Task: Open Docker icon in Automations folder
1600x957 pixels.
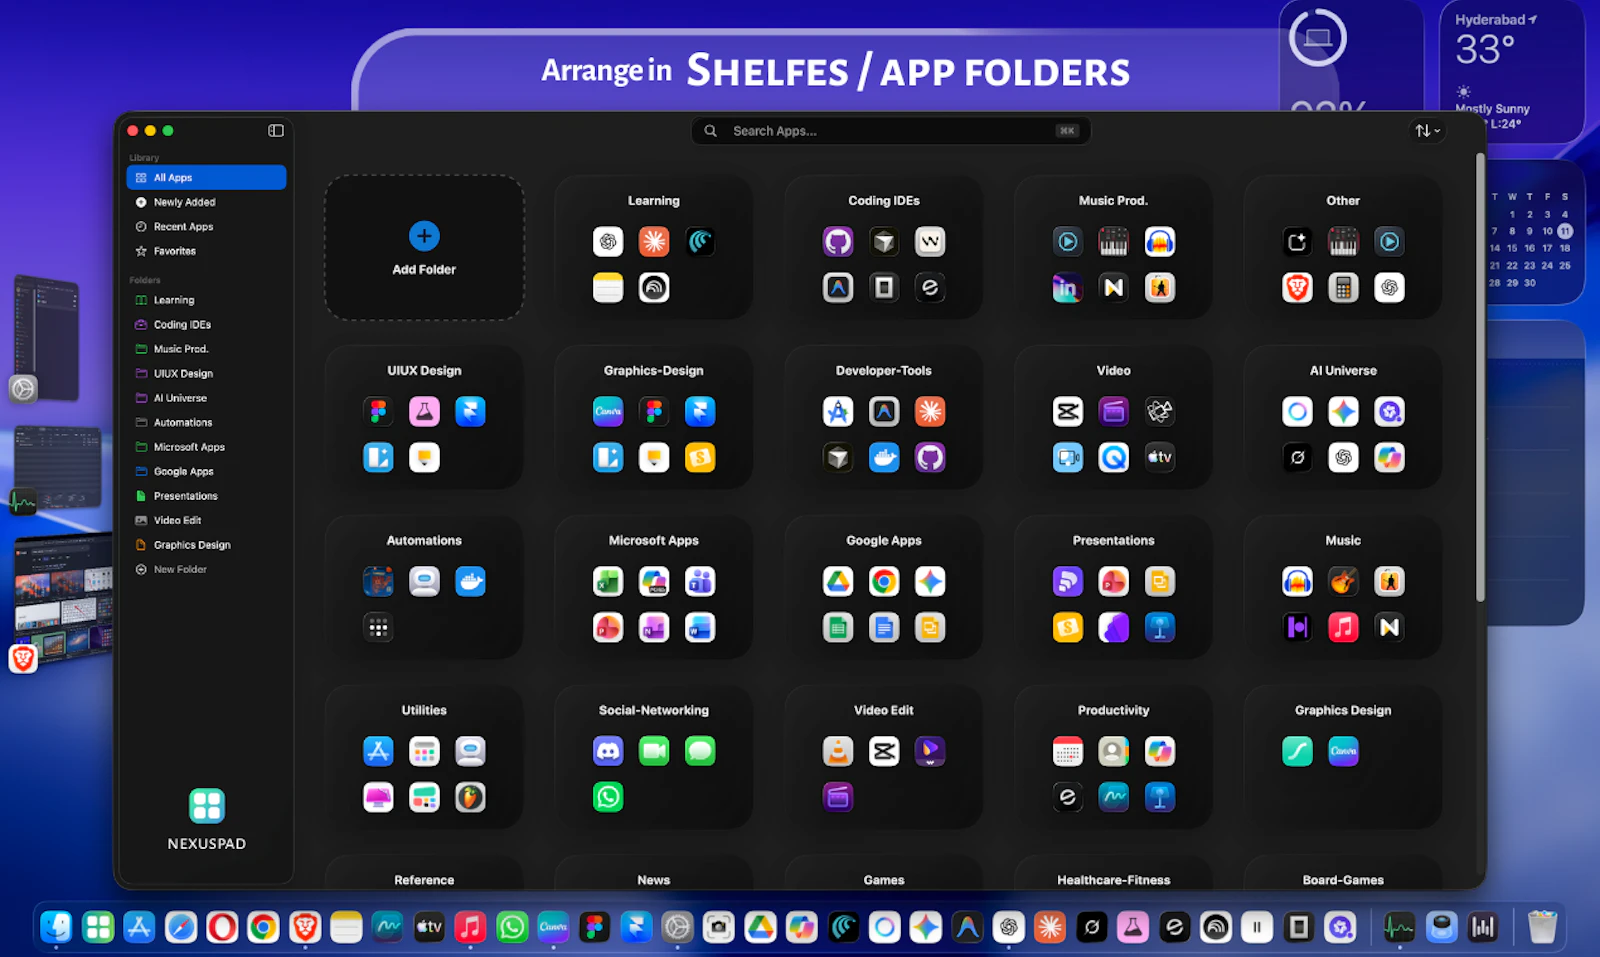Action: click(470, 581)
